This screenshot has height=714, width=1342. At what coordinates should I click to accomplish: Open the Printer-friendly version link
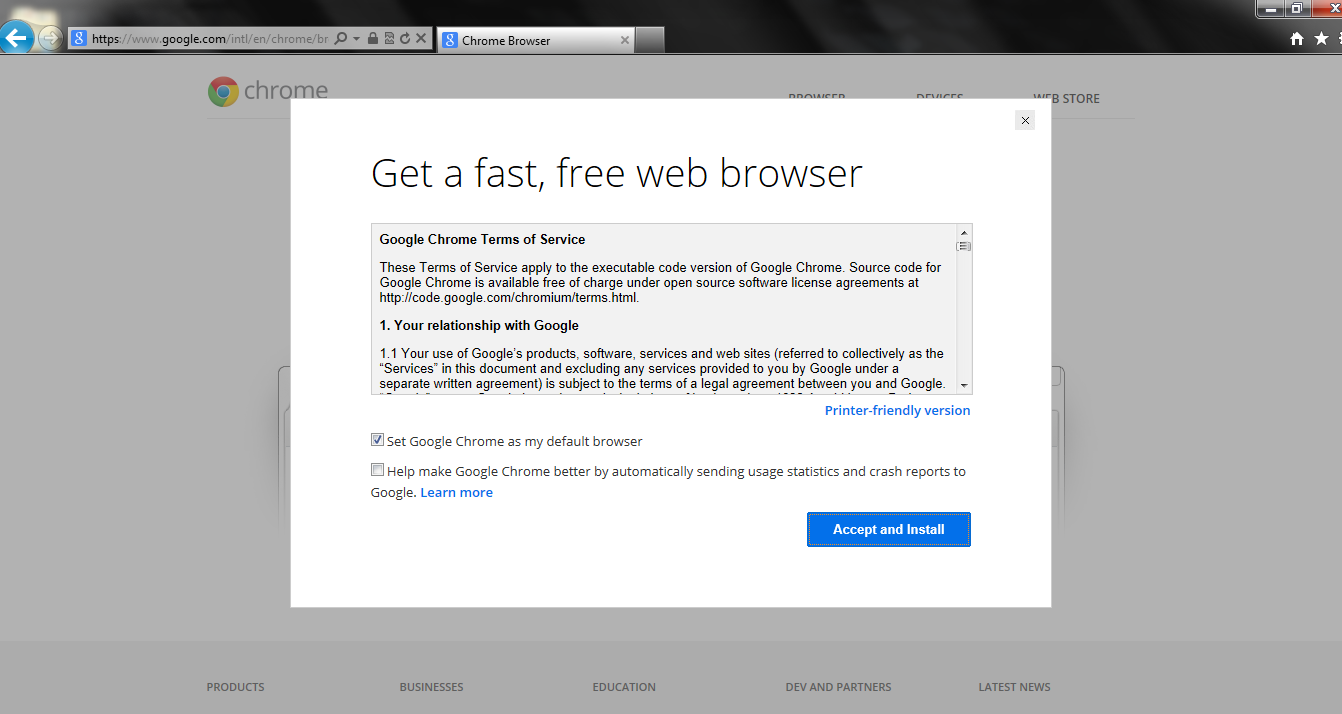coord(897,410)
